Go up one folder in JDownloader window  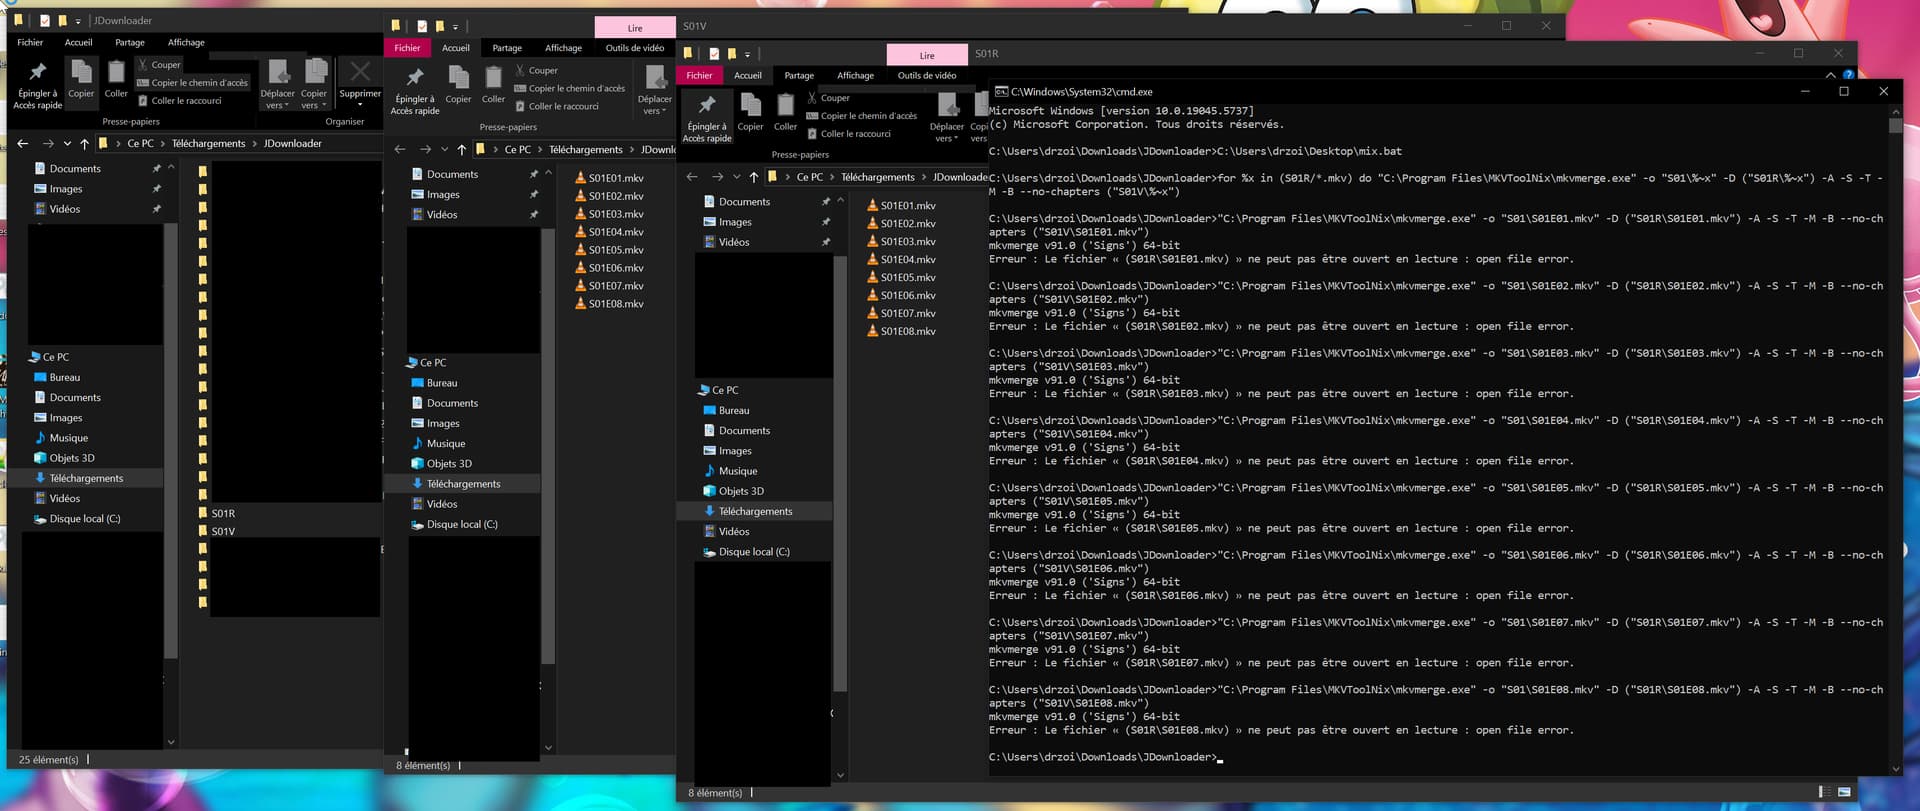(85, 144)
